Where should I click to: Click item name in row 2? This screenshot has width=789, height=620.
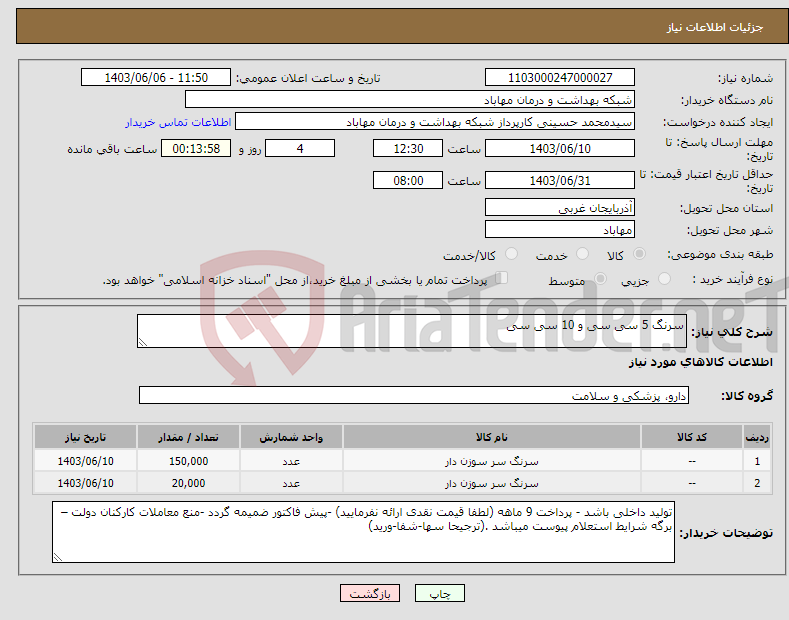492,483
